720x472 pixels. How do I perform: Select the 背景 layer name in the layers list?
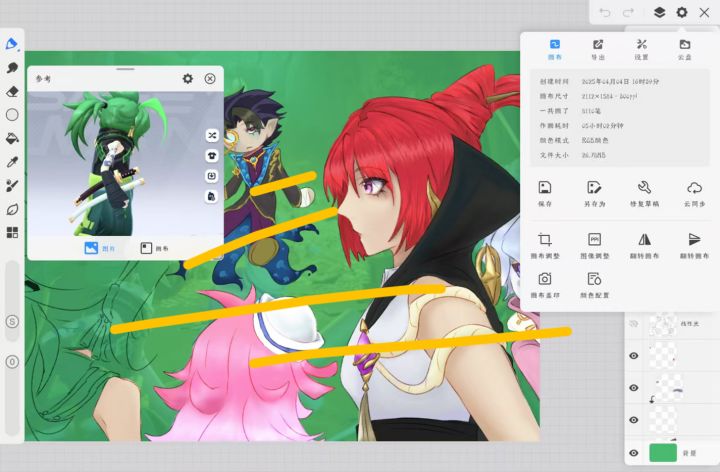click(x=689, y=453)
